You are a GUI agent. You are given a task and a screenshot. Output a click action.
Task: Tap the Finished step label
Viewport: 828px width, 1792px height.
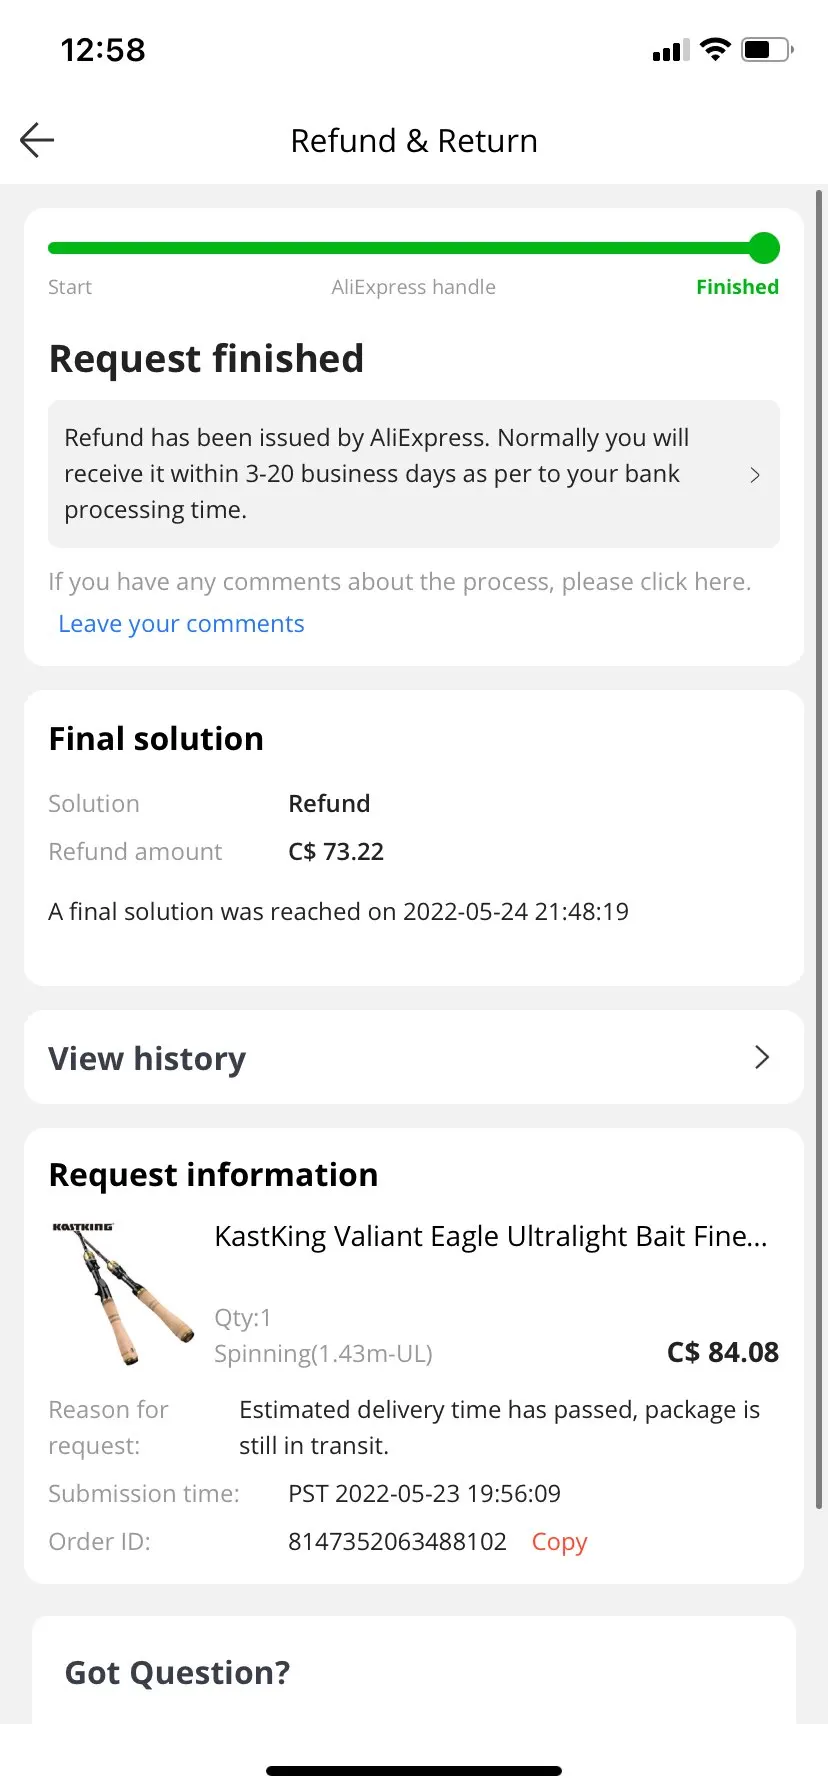pyautogui.click(x=737, y=287)
